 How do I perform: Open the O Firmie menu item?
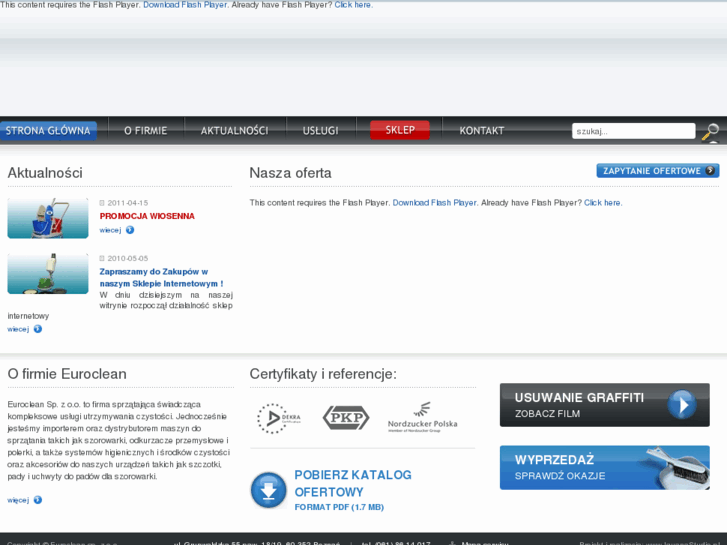(x=146, y=131)
